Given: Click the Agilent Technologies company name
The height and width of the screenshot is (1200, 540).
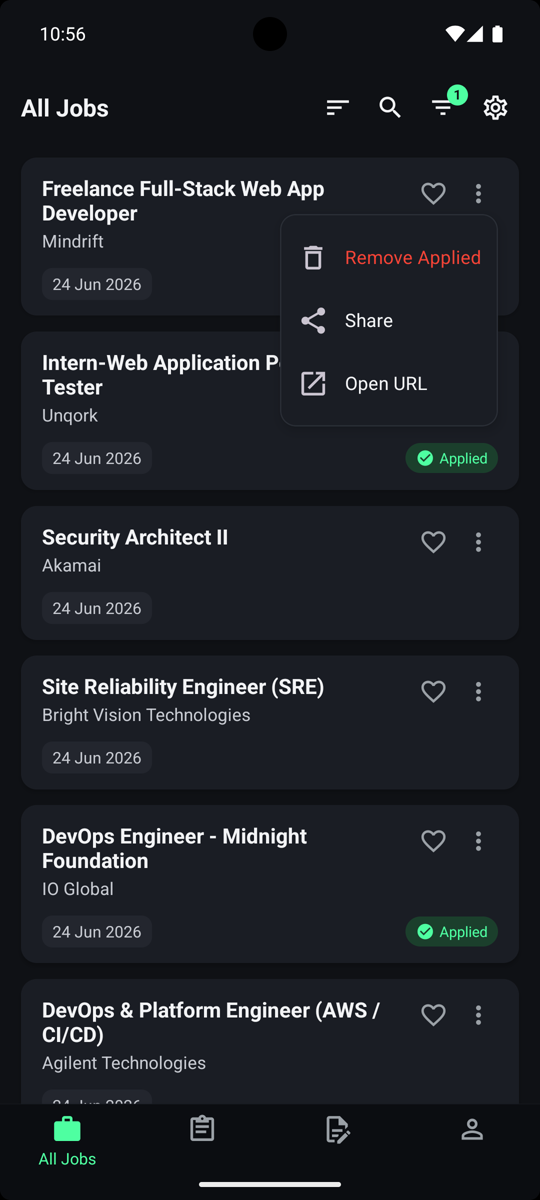Looking at the screenshot, I should coord(124,1063).
